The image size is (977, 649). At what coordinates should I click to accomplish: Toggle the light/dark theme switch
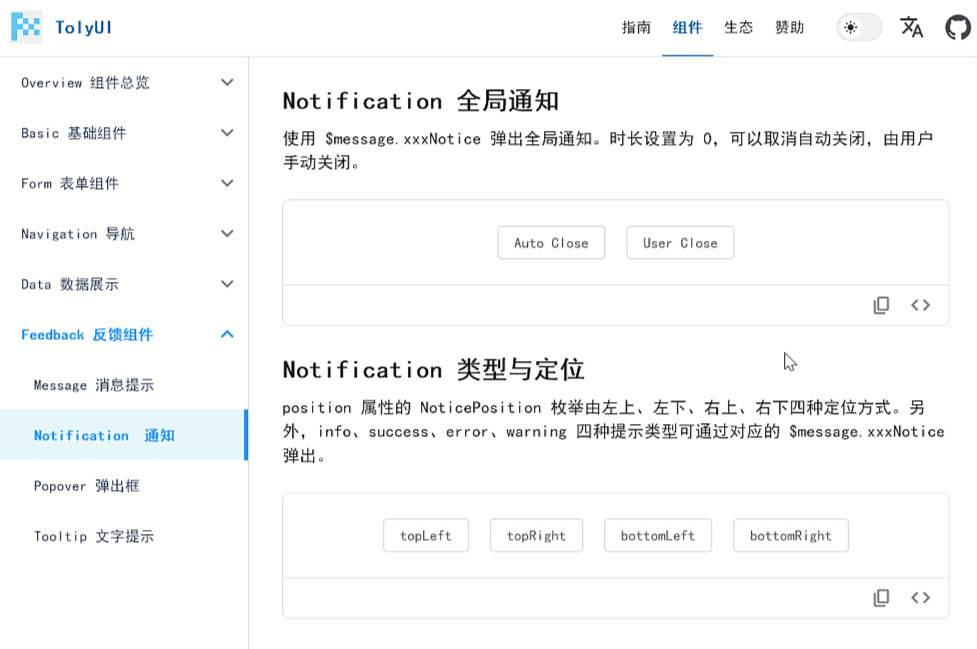click(859, 27)
